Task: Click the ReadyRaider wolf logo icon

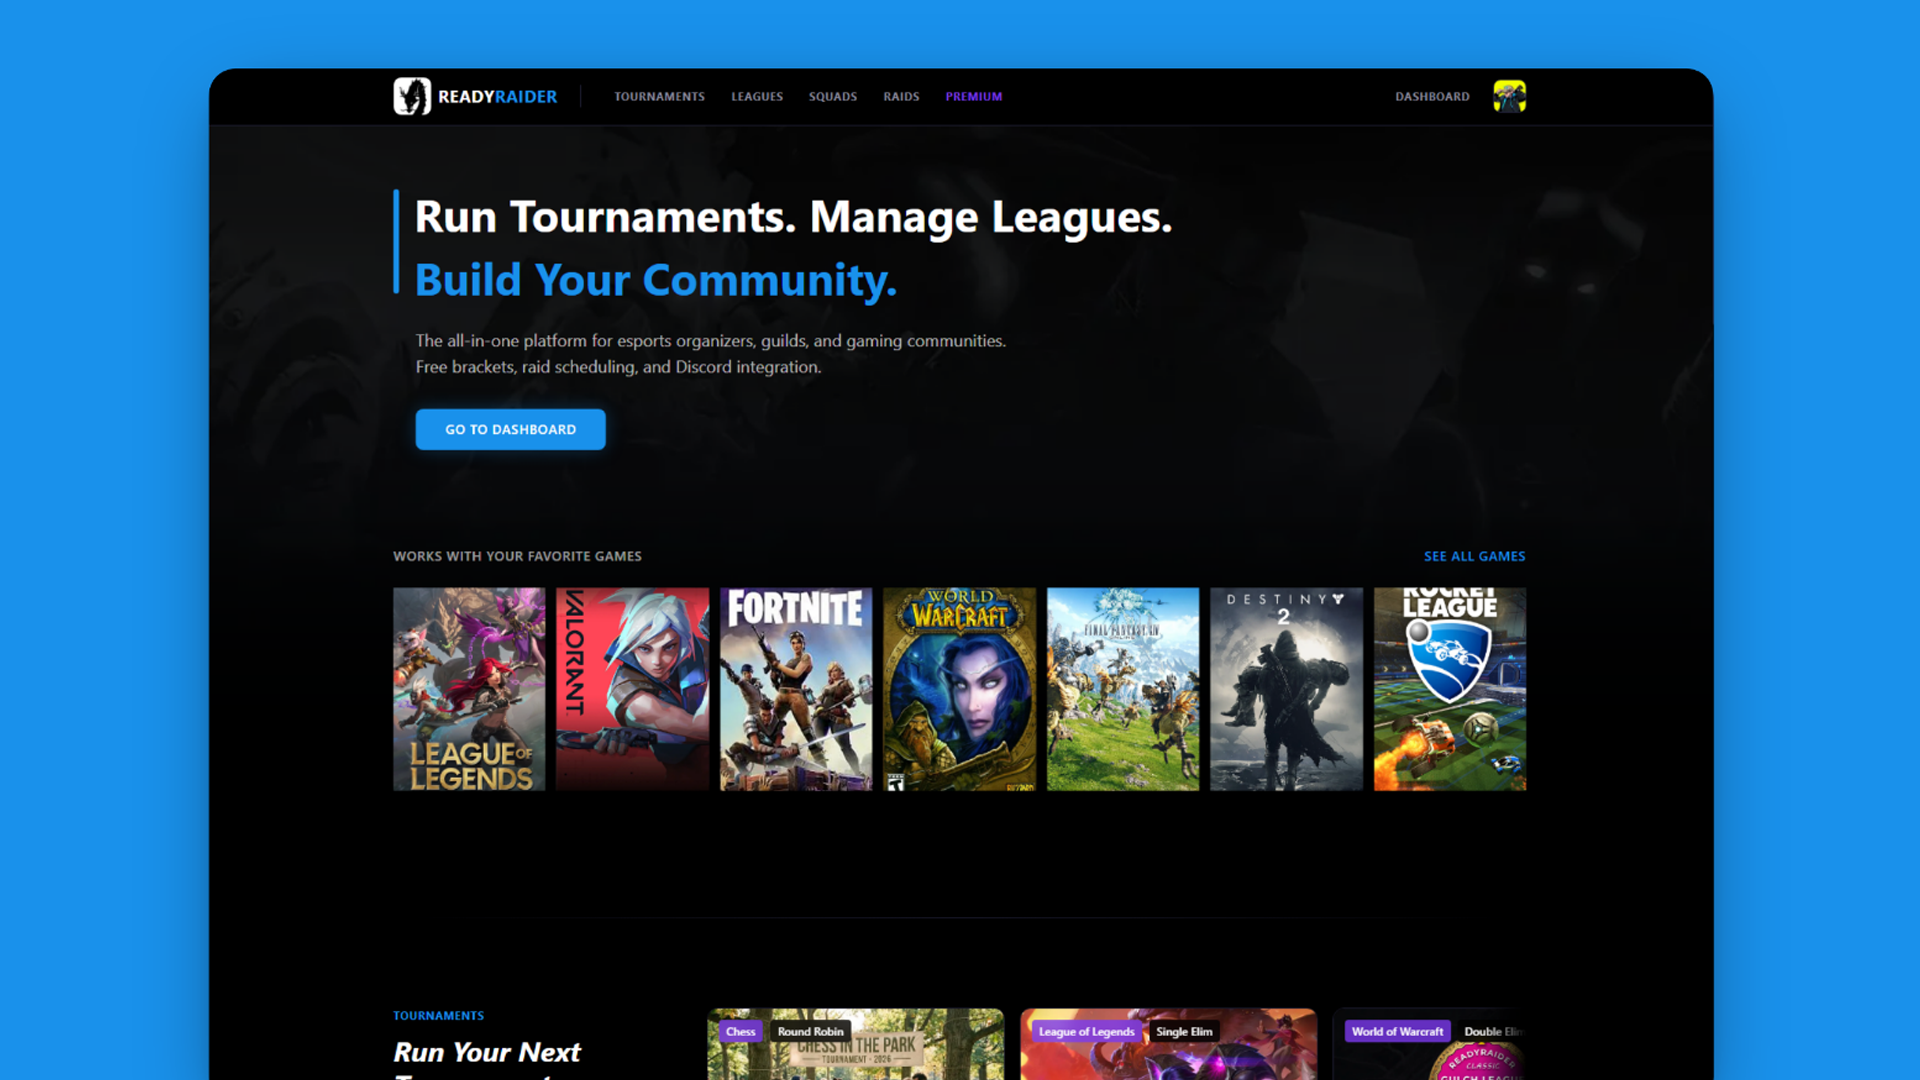Action: 412,96
